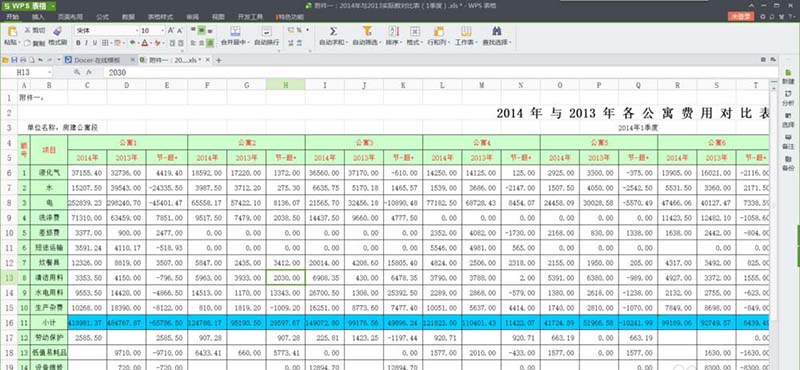The image size is (800, 370).
Task: Activate the Format Painter (格式刷) brush
Action: click(x=57, y=31)
